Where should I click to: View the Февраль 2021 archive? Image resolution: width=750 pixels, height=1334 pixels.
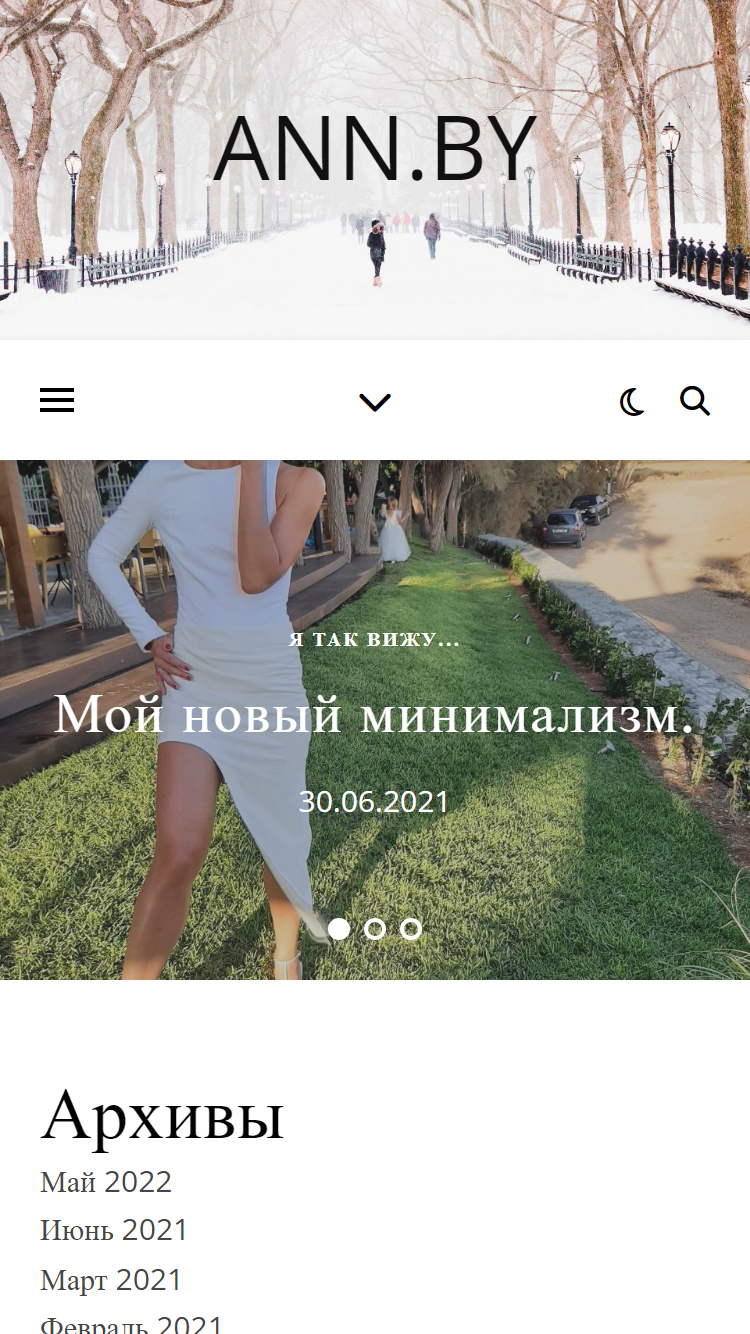[131, 1325]
